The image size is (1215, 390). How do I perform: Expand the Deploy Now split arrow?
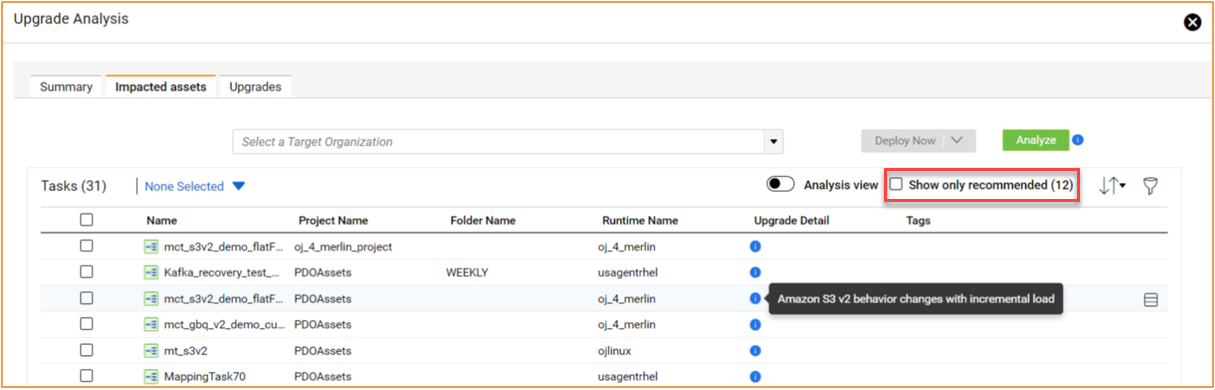[957, 141]
